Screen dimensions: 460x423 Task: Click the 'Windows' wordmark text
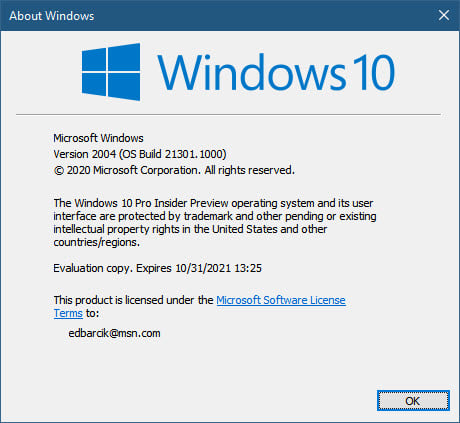click(252, 72)
